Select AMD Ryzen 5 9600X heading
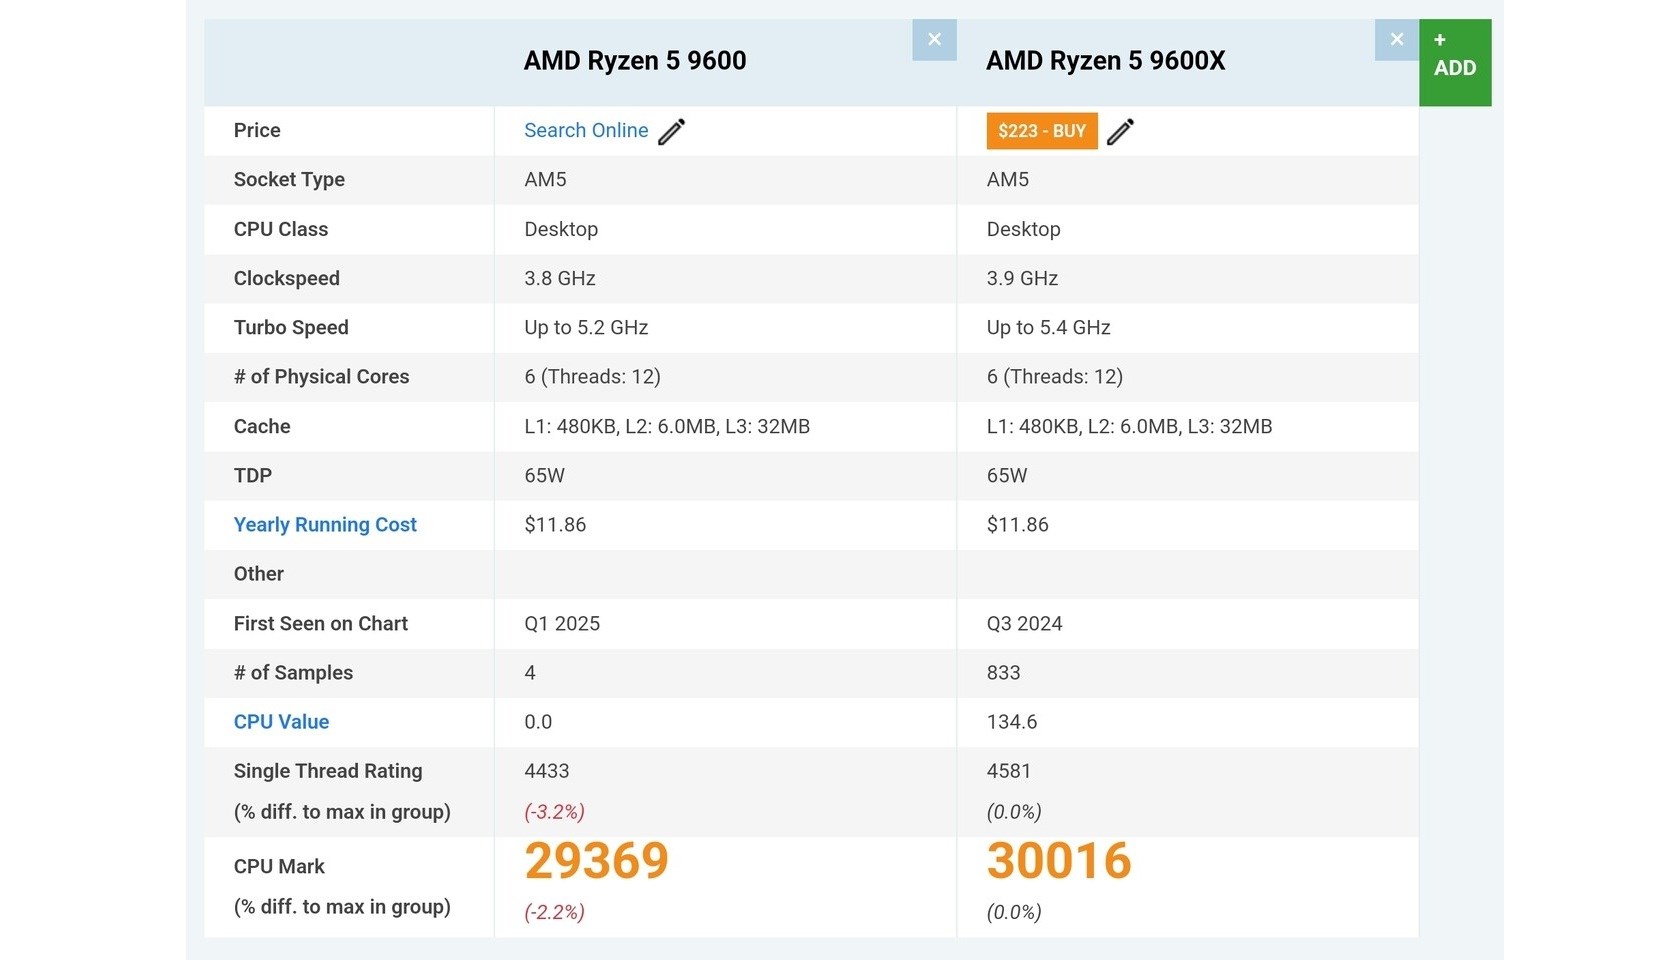Image resolution: width=1666 pixels, height=960 pixels. pyautogui.click(x=1105, y=61)
